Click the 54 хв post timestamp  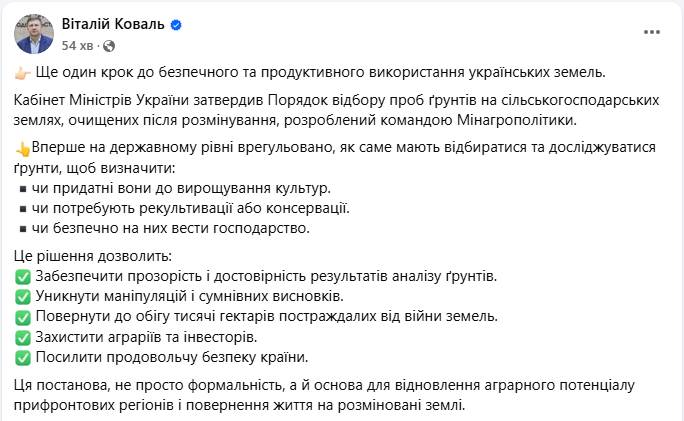point(78,46)
